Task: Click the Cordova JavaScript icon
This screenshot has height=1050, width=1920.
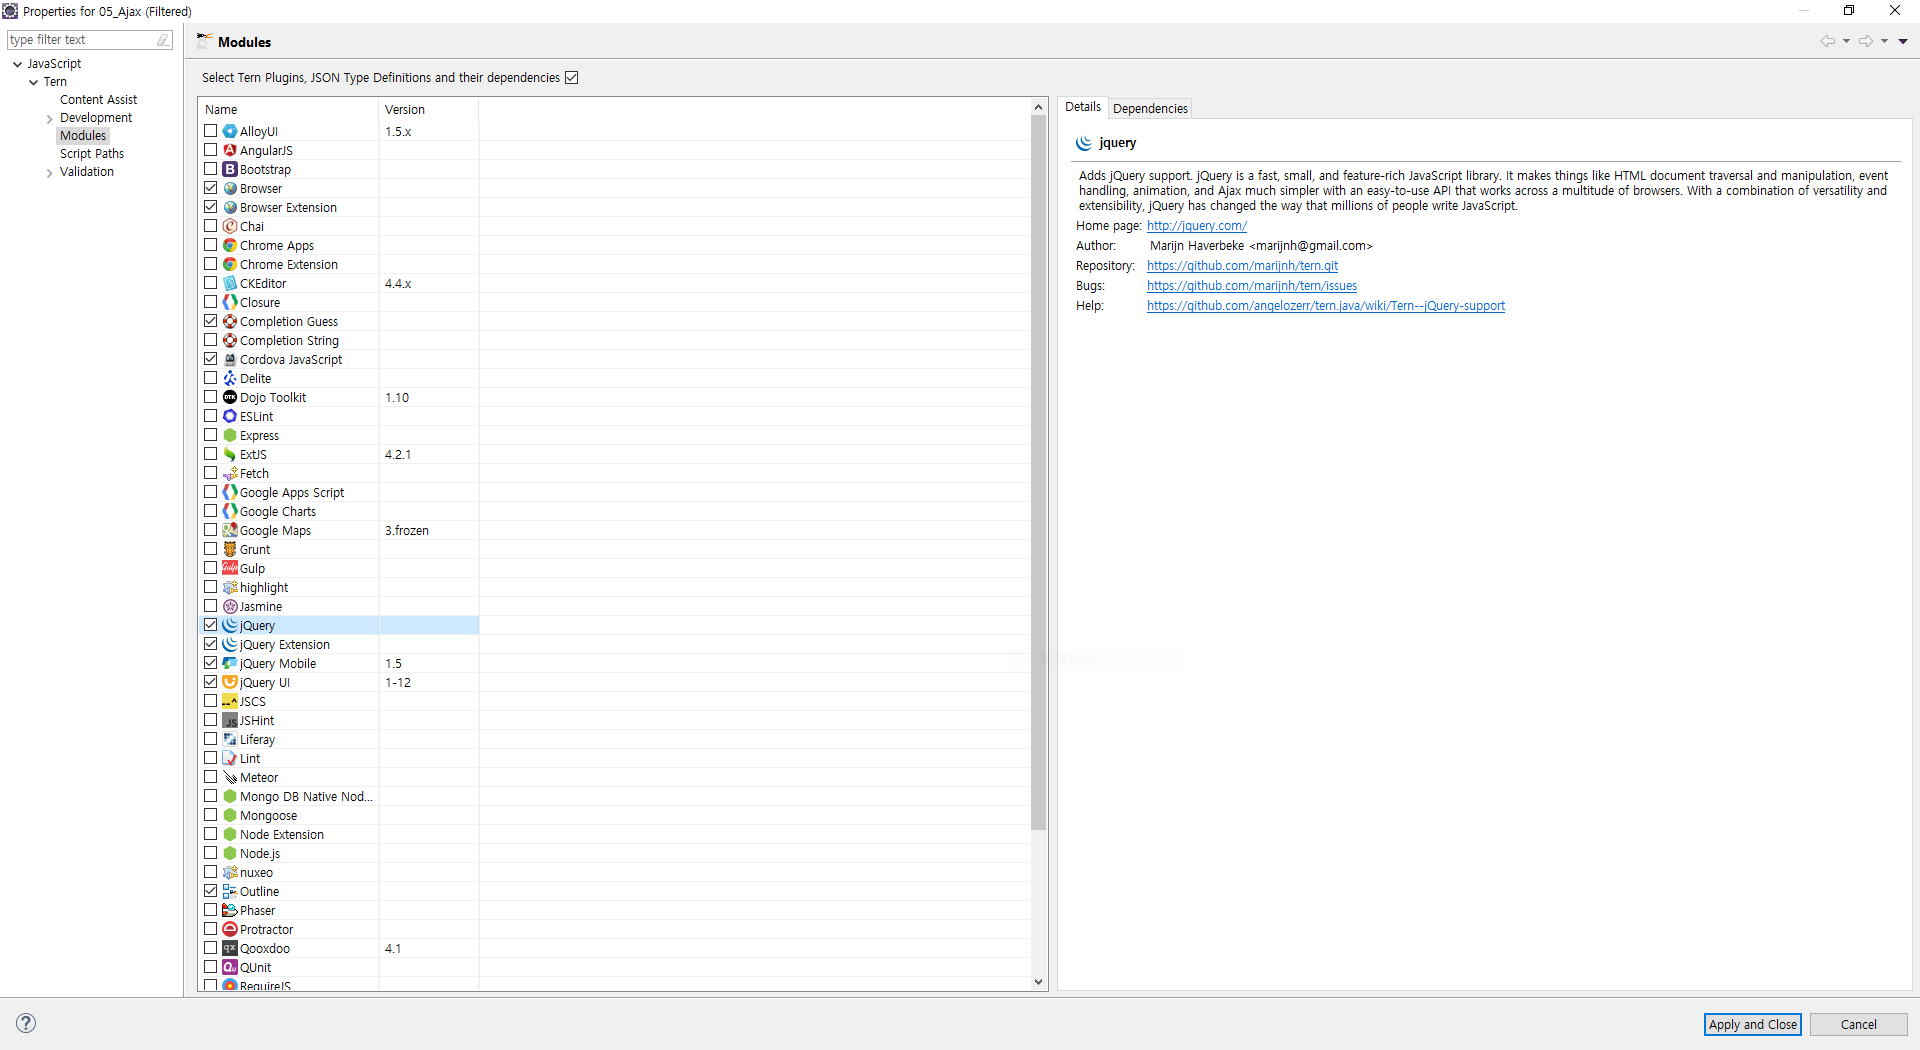Action: (230, 359)
